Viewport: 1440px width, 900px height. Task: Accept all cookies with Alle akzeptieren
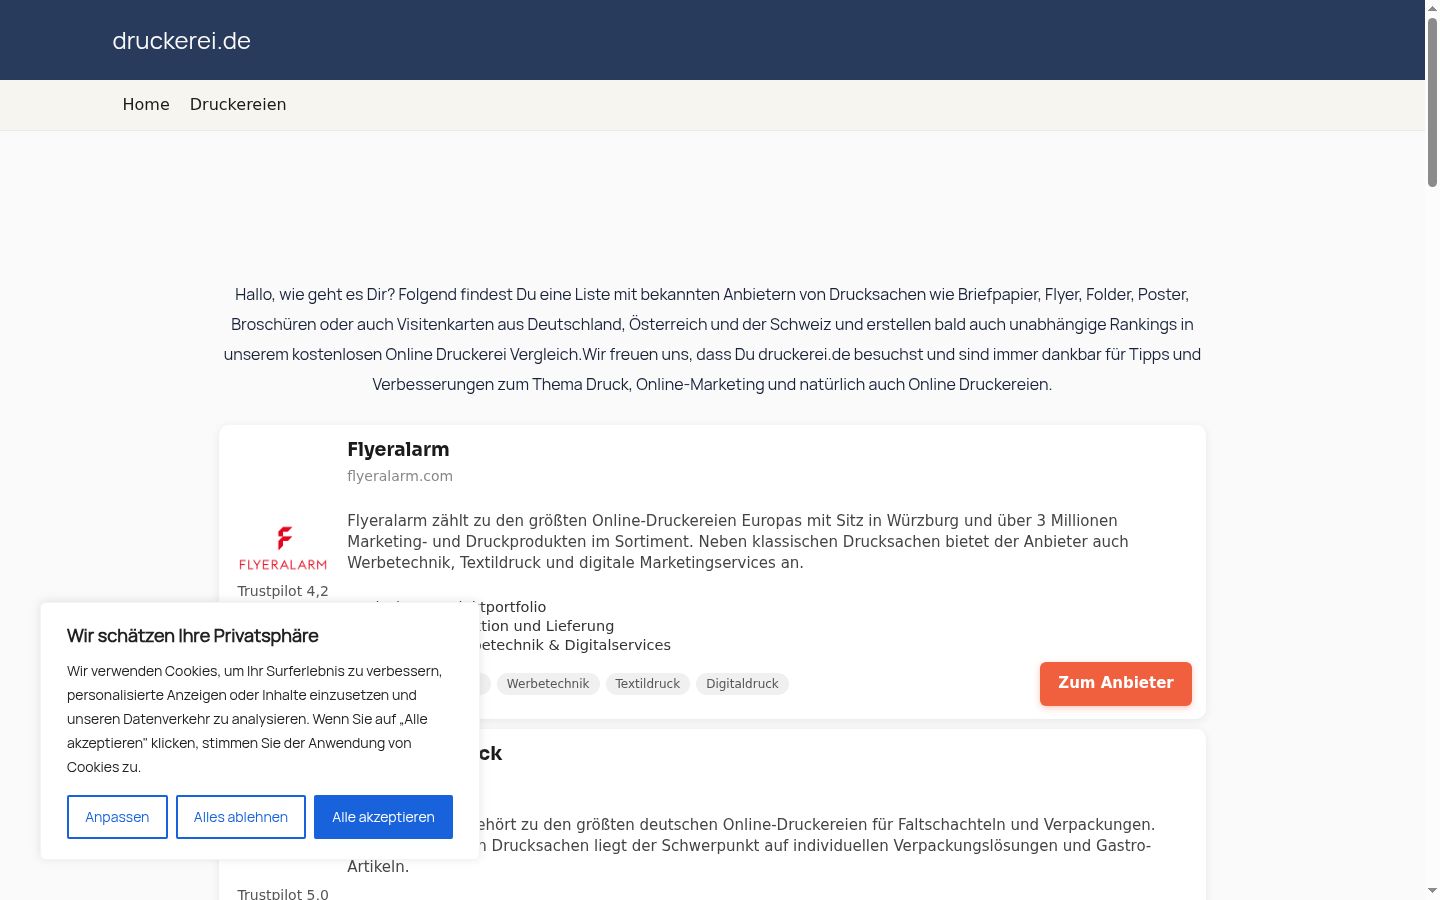(383, 817)
